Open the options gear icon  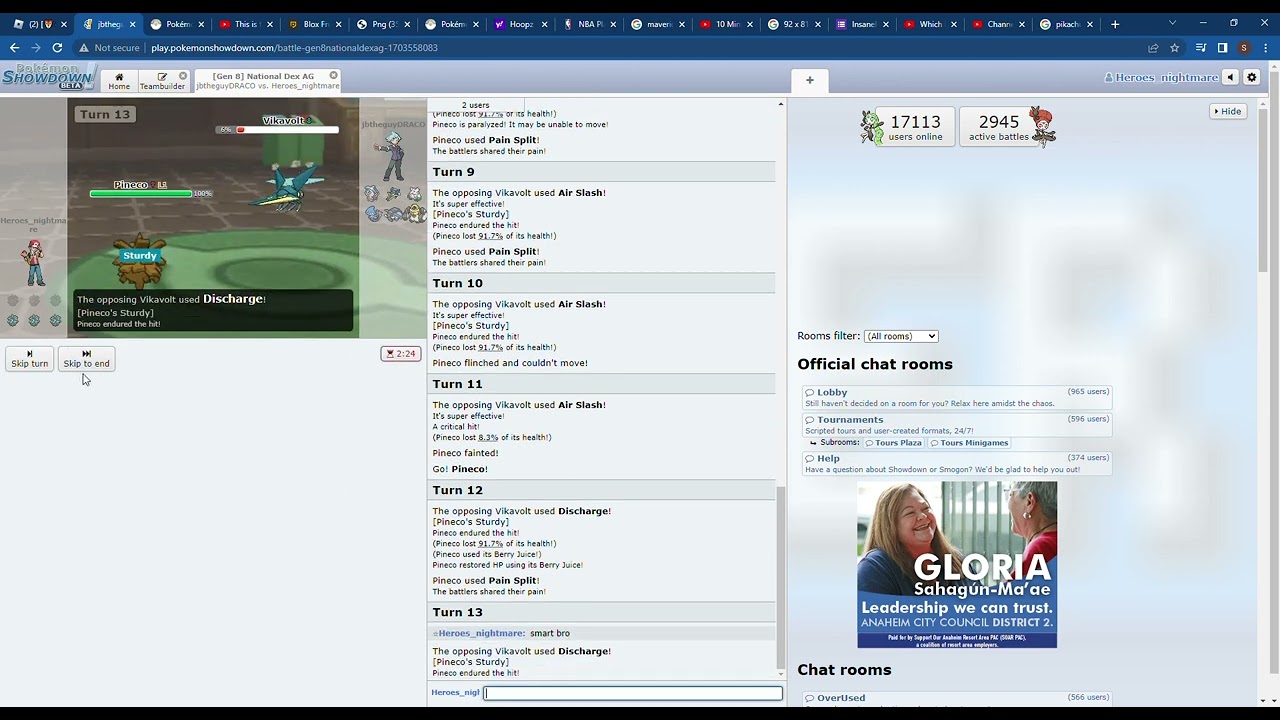[x=1251, y=78]
